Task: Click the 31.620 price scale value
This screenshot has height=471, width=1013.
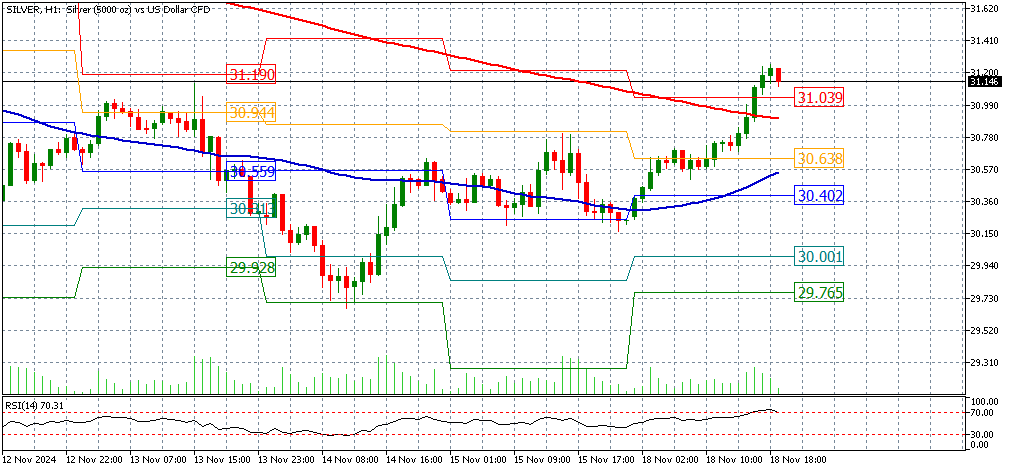Action: (x=984, y=8)
